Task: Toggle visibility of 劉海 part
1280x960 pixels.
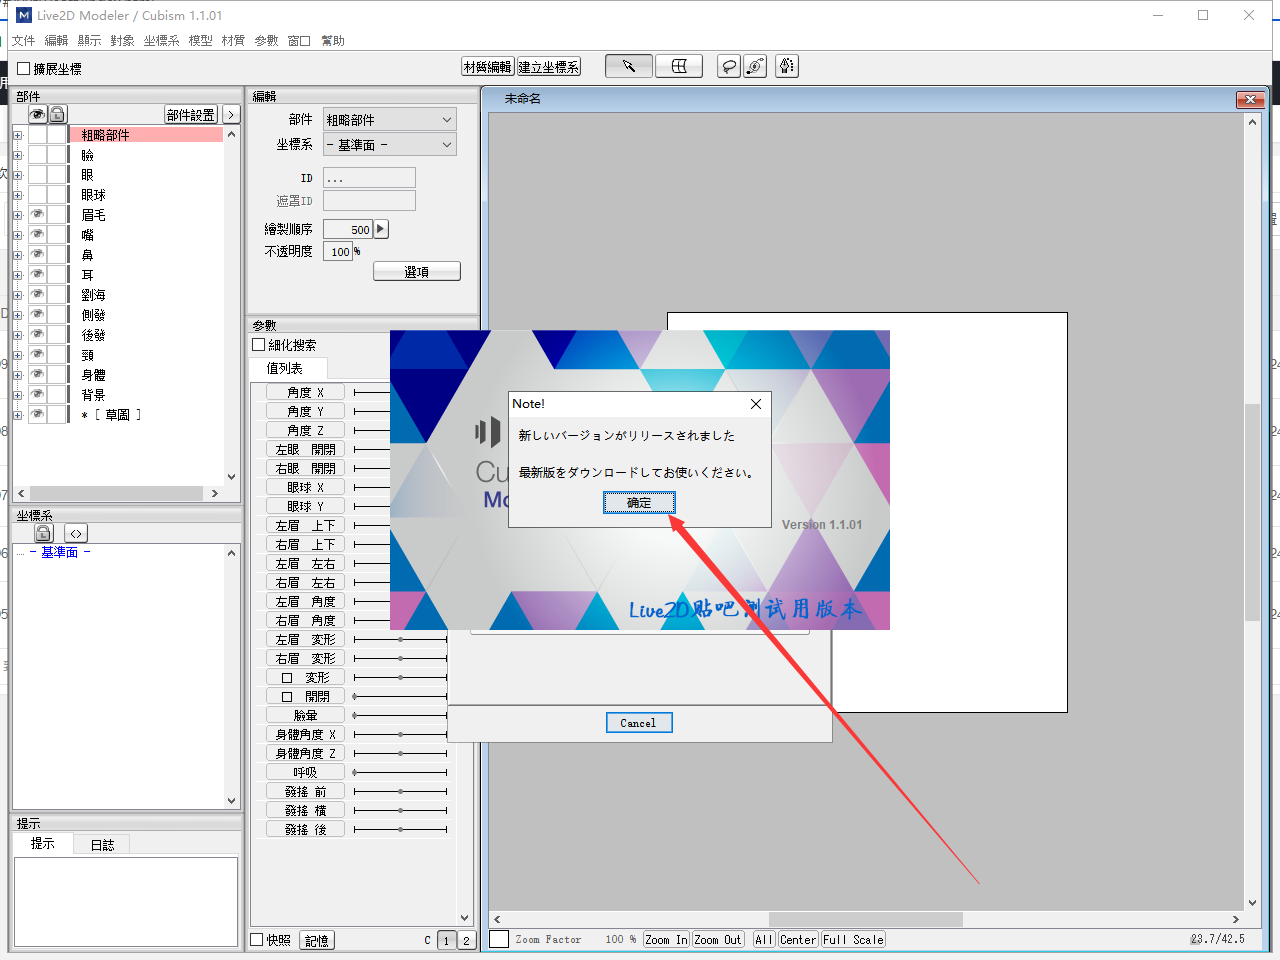Action: click(37, 294)
